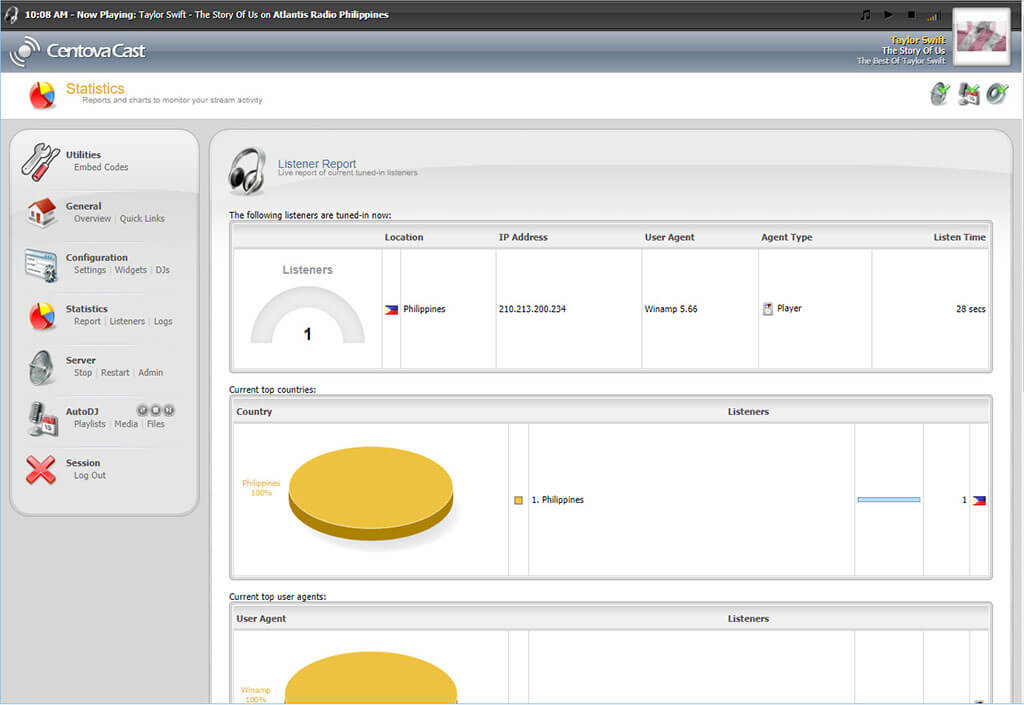Click the 28 secs listen time value
The width and height of the screenshot is (1024, 705).
tap(970, 309)
